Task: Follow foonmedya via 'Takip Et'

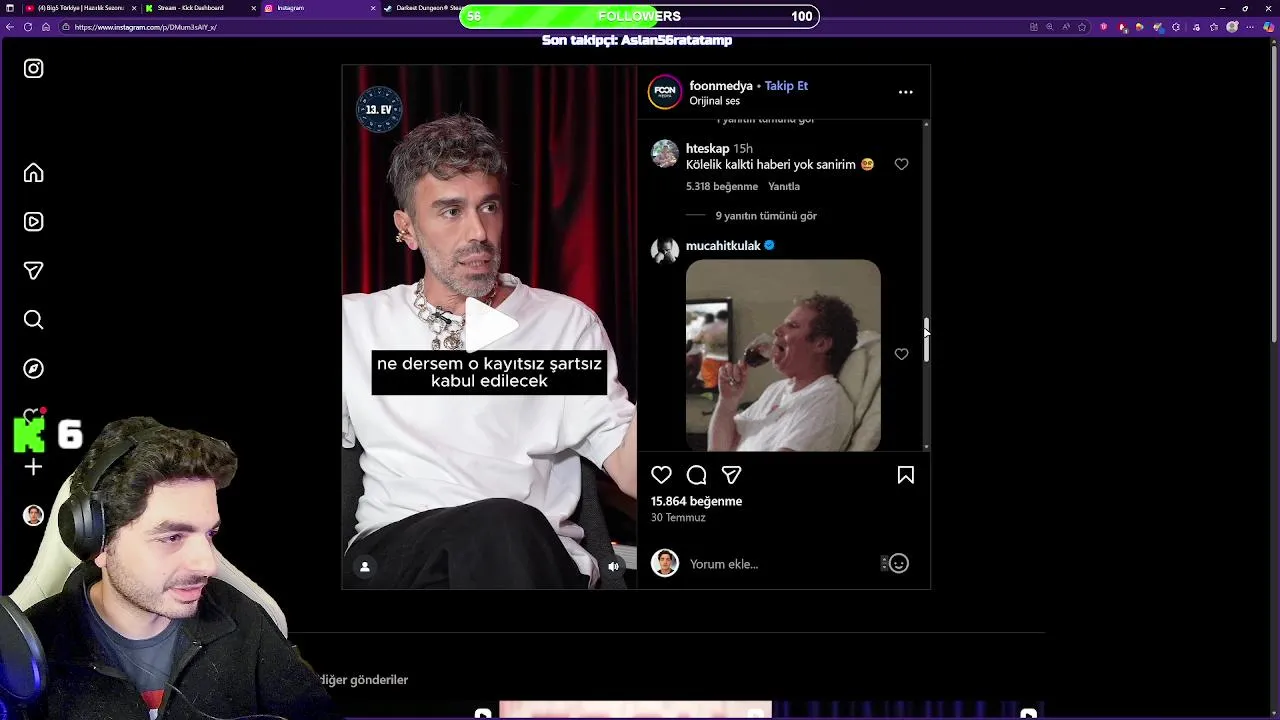Action: pyautogui.click(x=786, y=86)
